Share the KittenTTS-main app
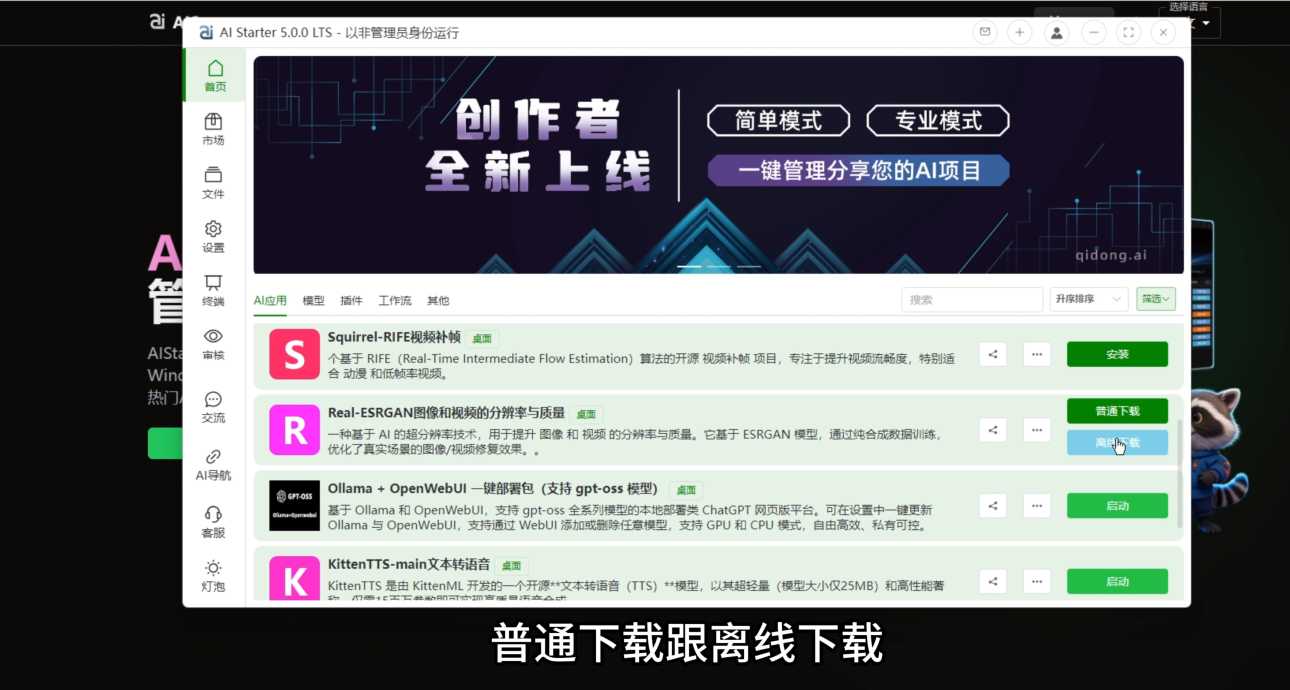Image resolution: width=1290 pixels, height=690 pixels. (993, 581)
